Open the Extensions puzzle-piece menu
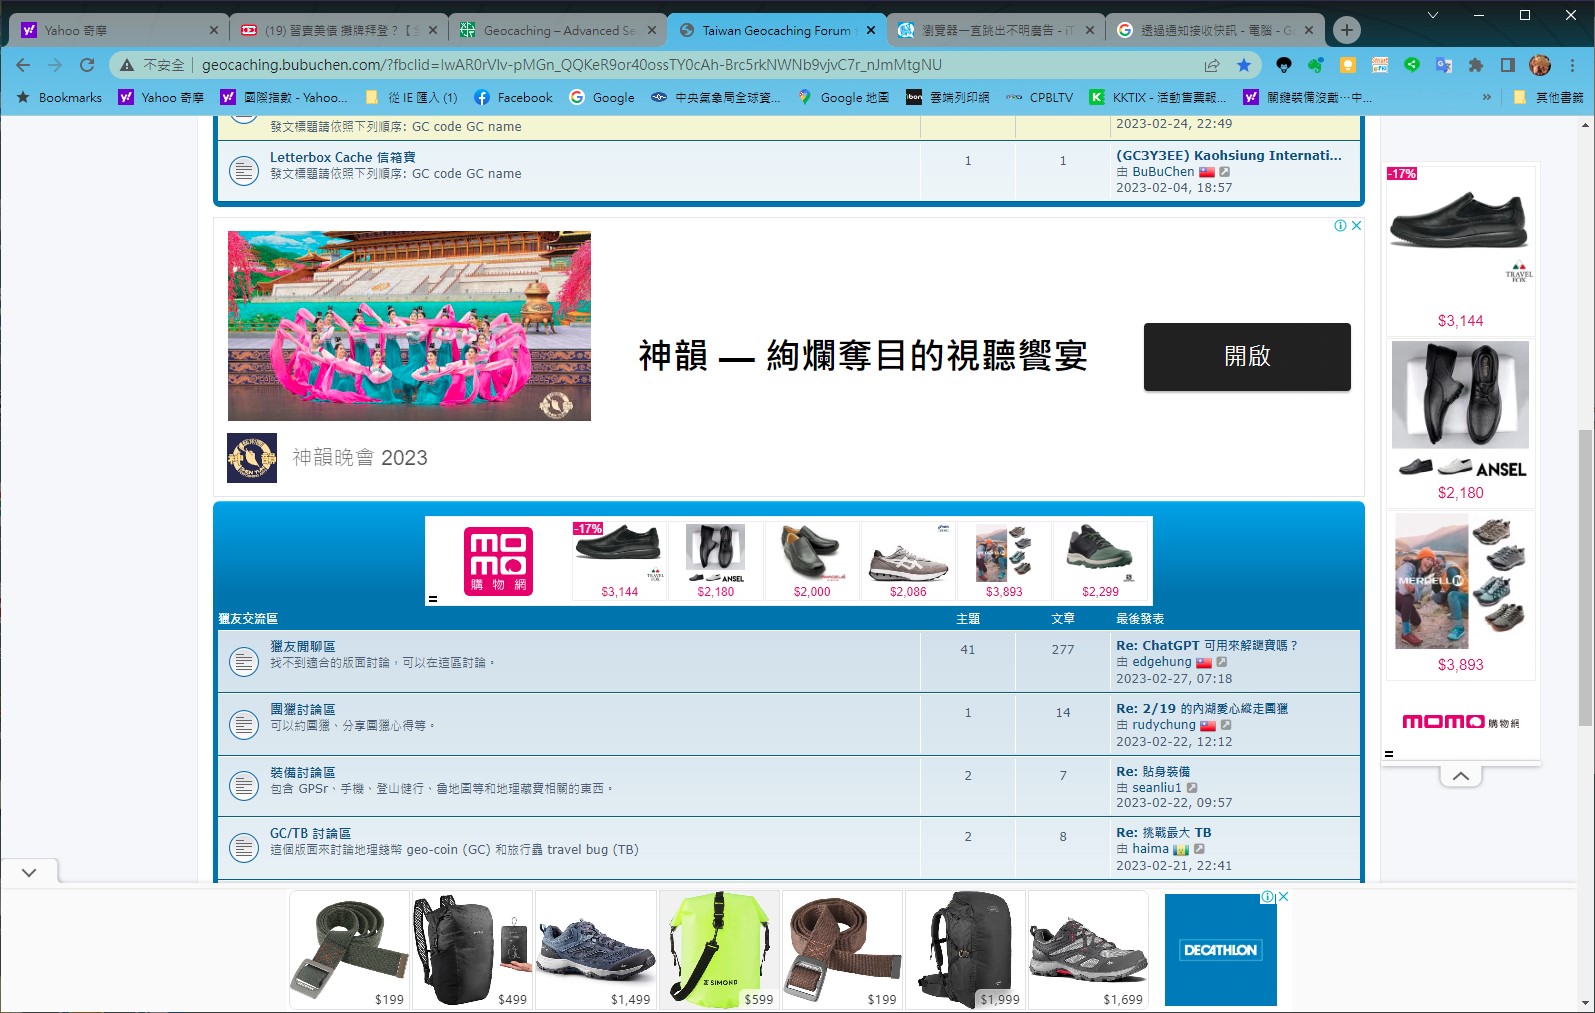 click(x=1475, y=65)
